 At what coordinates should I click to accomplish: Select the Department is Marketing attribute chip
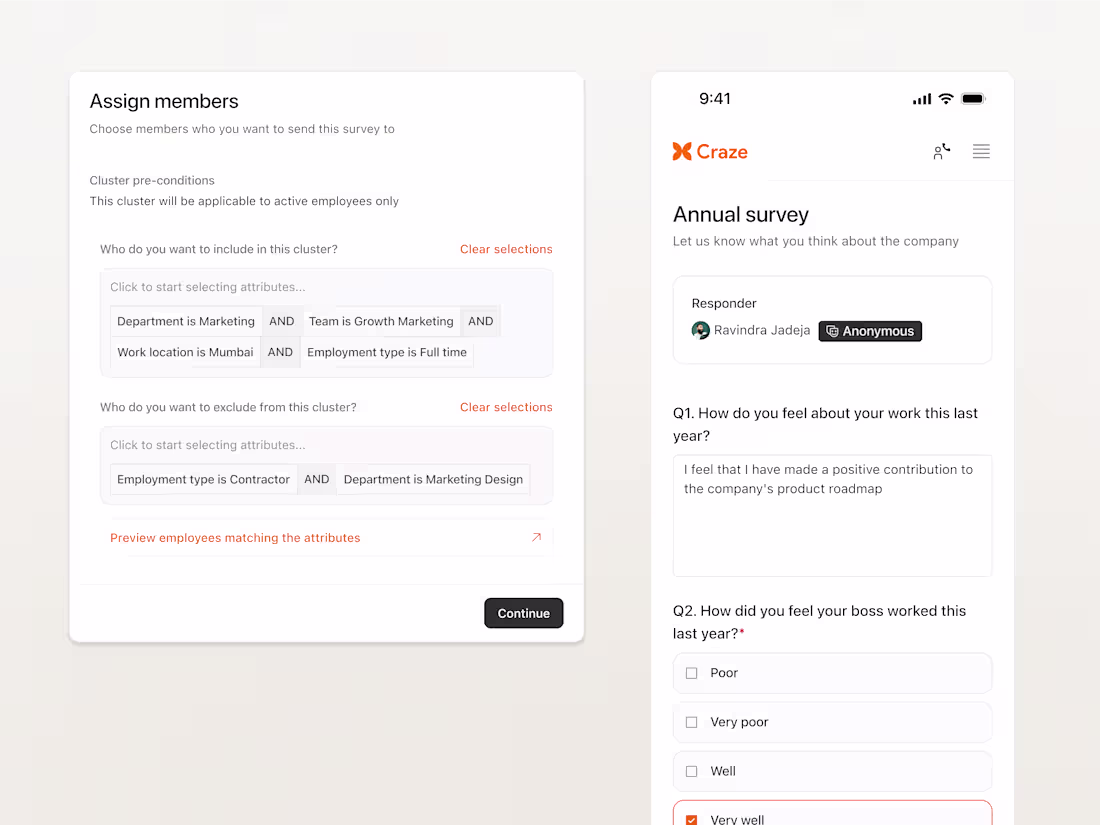click(x=185, y=321)
